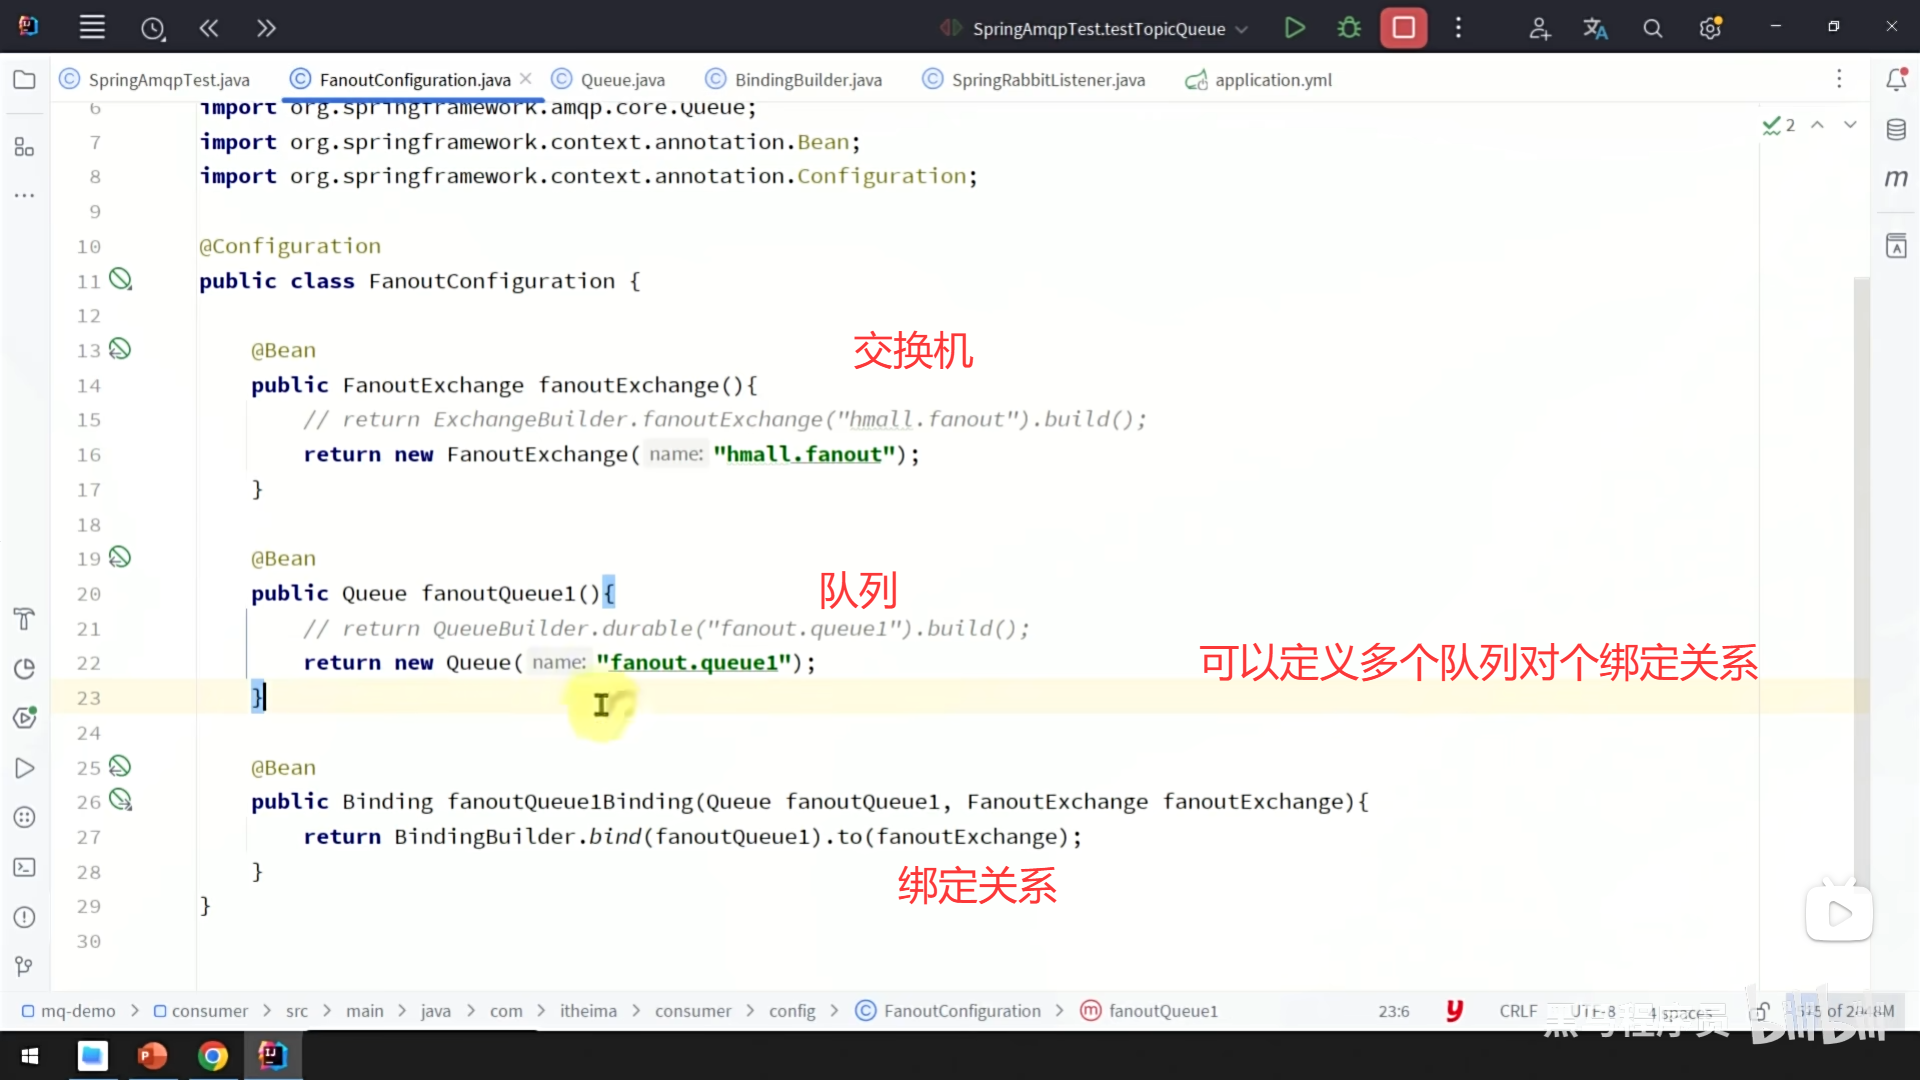Click bean gutter icon on line 19

pyautogui.click(x=120, y=557)
